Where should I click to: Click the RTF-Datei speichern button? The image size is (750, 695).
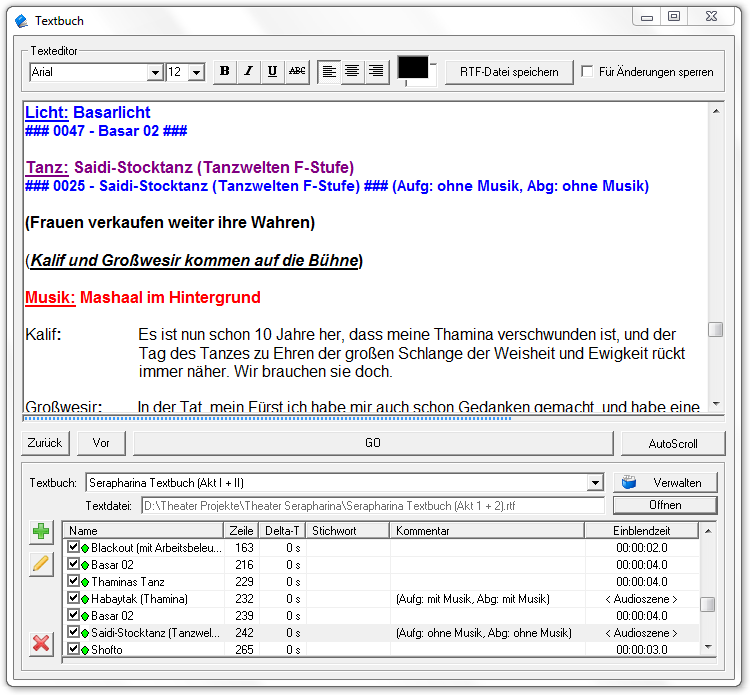point(509,72)
